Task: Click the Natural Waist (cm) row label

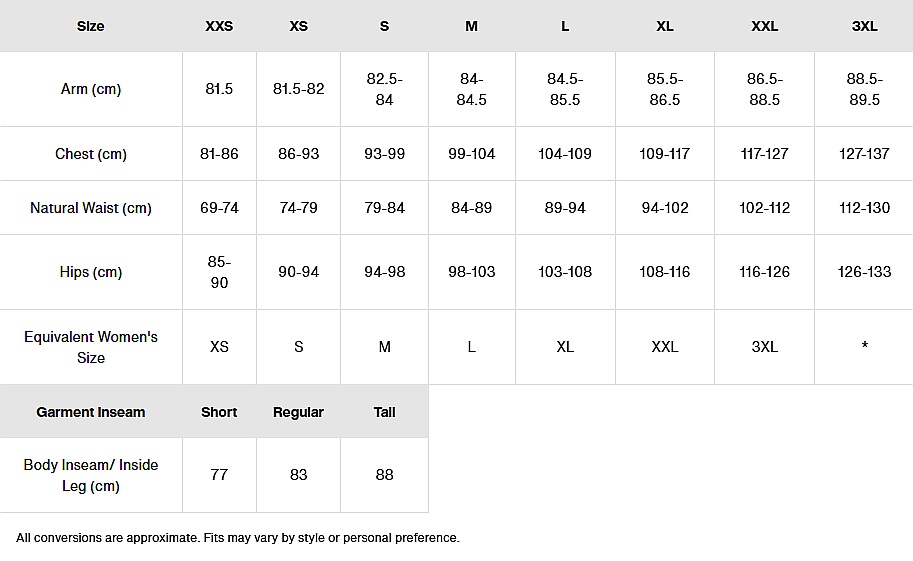Action: [91, 208]
